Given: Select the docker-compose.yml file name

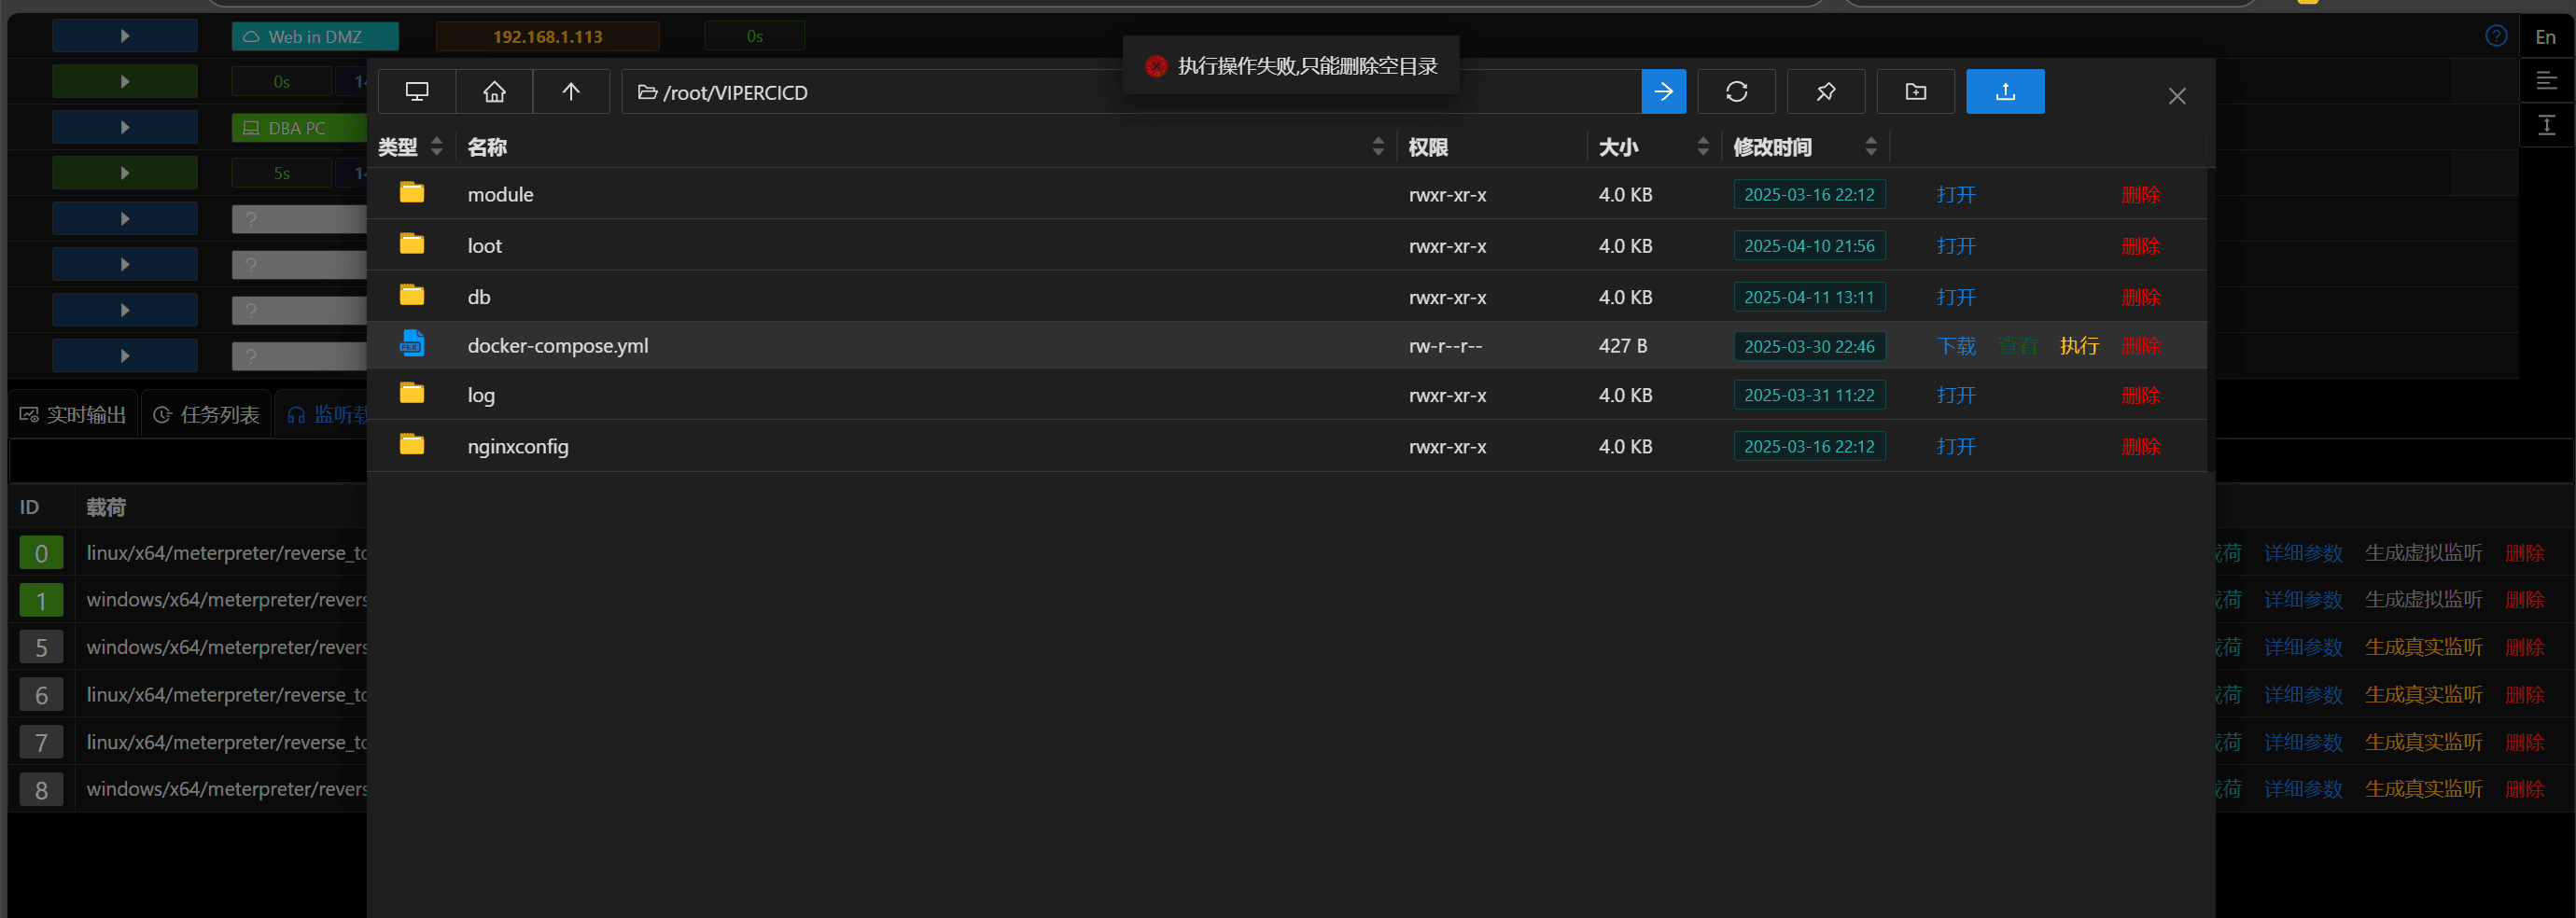Looking at the screenshot, I should (558, 346).
